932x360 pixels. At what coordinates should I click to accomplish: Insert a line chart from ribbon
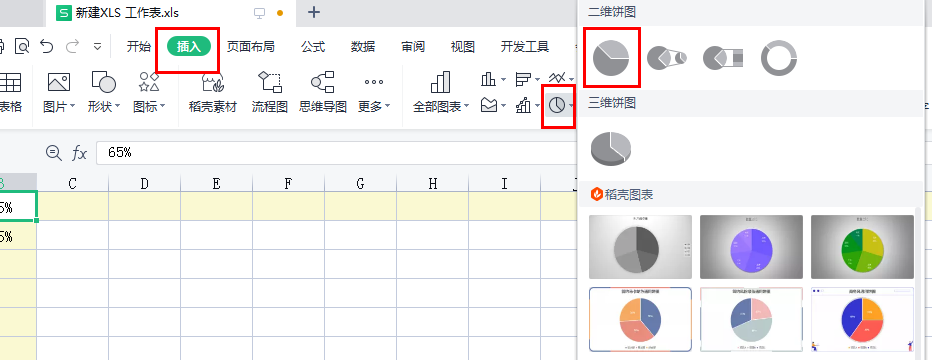(557, 78)
